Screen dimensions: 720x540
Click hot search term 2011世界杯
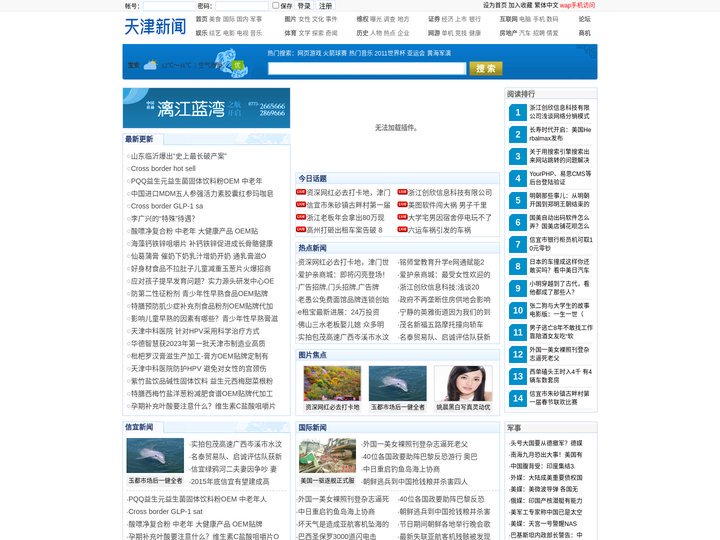click(389, 53)
